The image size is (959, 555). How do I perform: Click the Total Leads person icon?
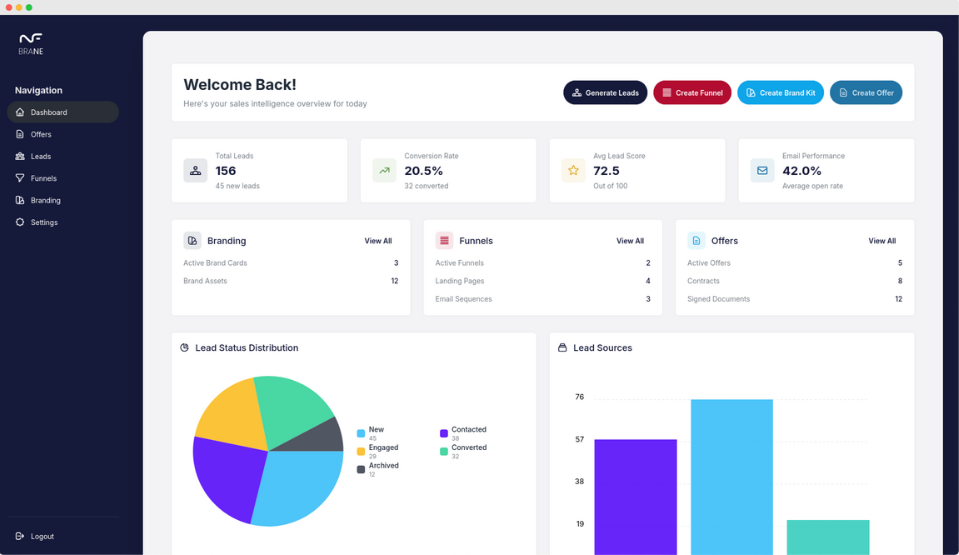pos(195,171)
